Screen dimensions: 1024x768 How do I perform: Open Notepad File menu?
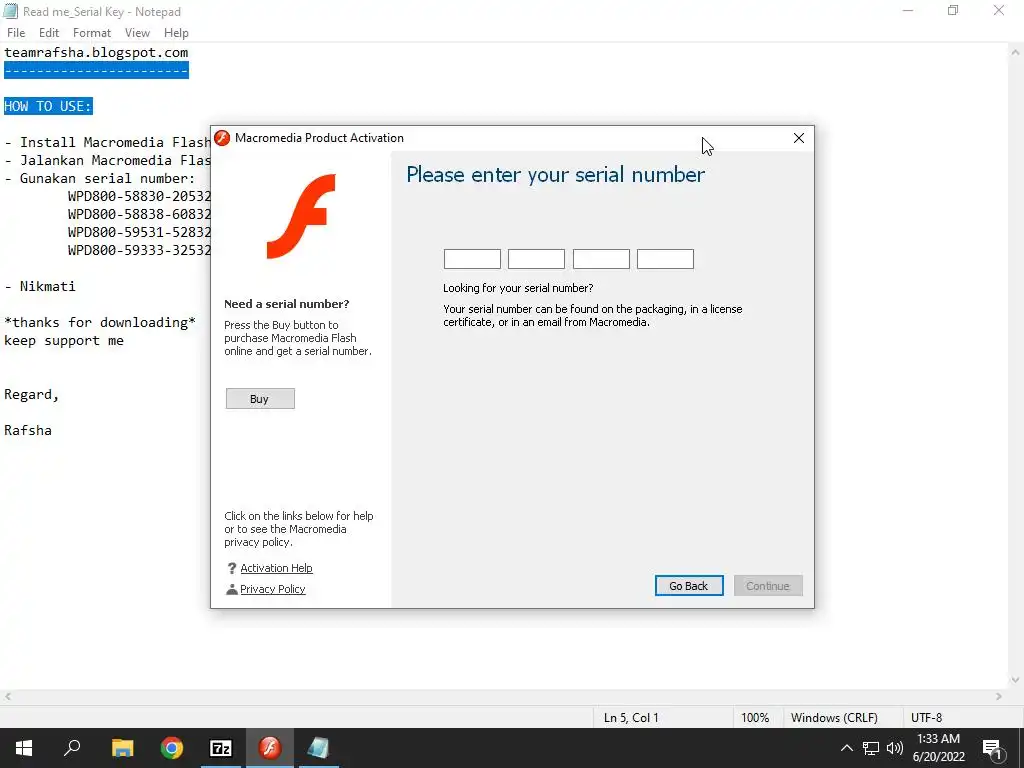pyautogui.click(x=16, y=33)
